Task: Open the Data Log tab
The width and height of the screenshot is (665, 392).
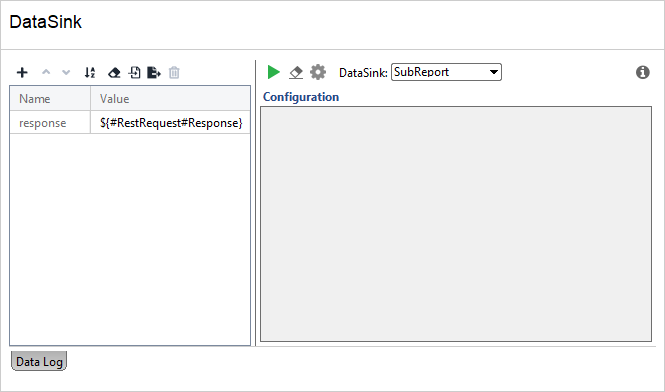Action: pyautogui.click(x=39, y=361)
